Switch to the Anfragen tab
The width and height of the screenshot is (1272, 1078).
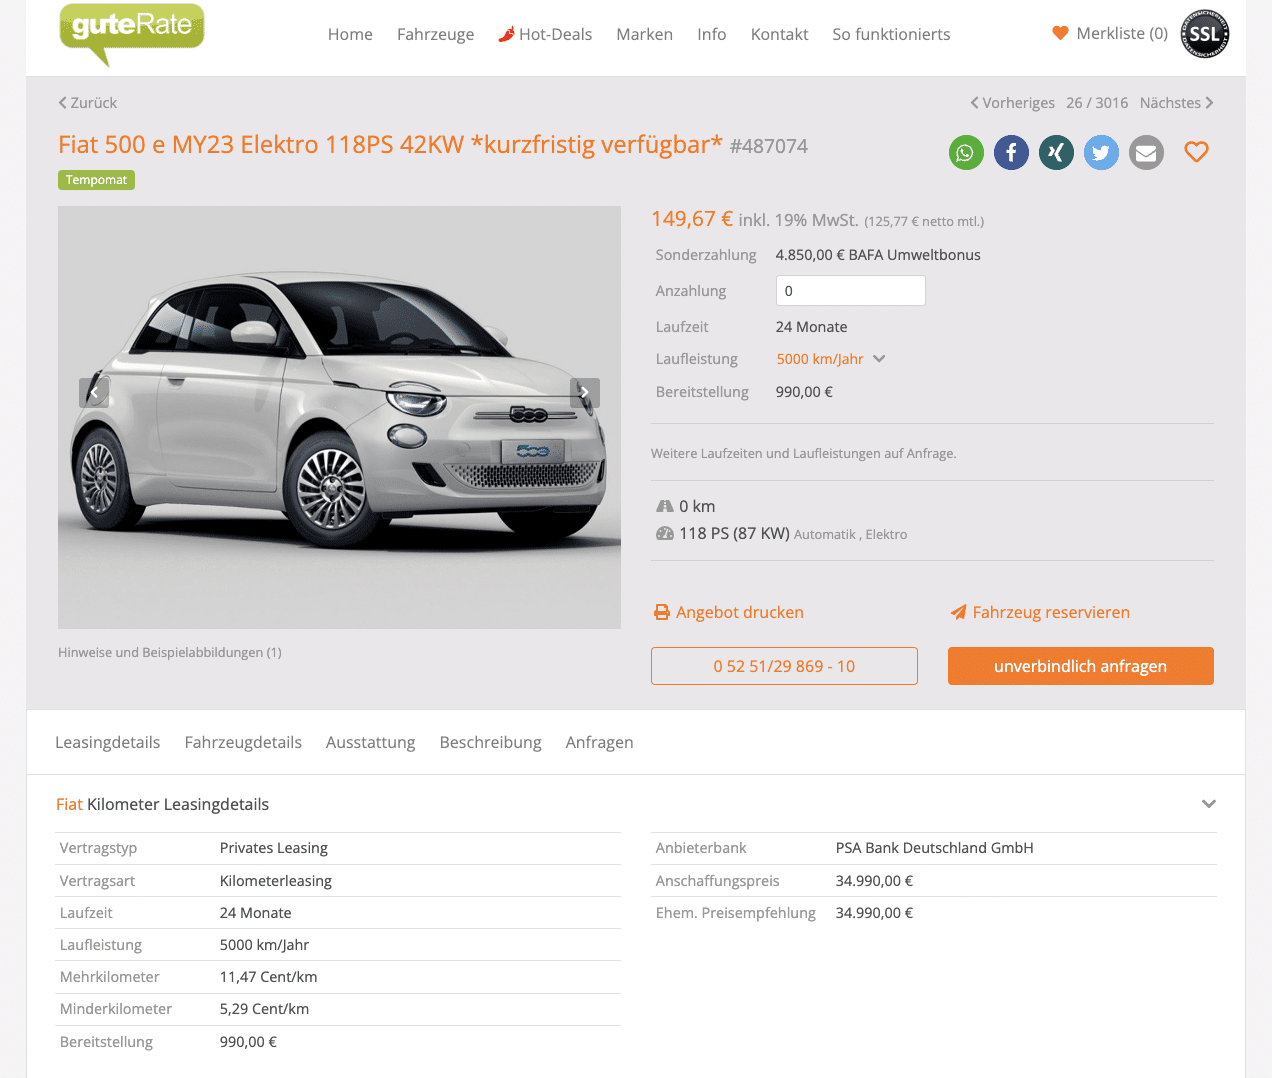(599, 742)
